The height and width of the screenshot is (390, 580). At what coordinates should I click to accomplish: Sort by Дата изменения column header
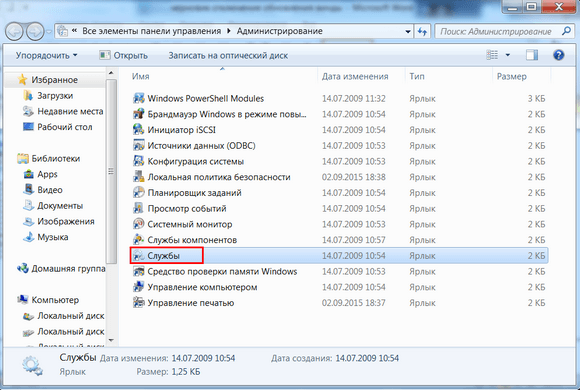click(355, 76)
